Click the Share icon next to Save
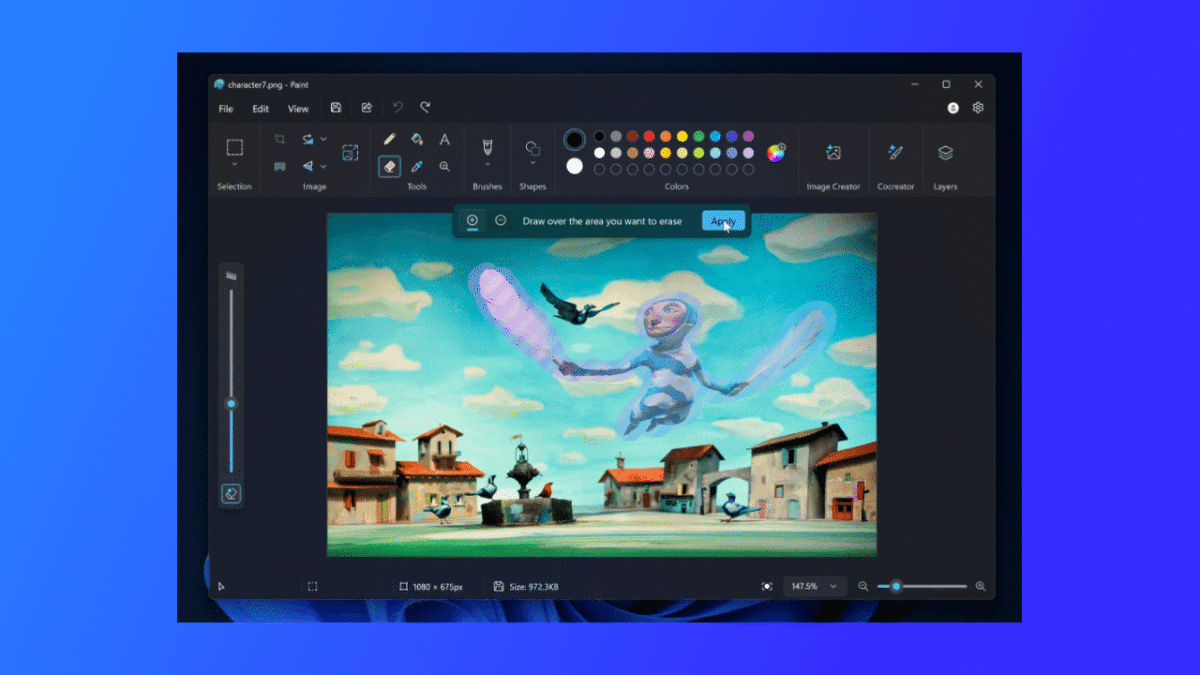The image size is (1200, 675). (367, 108)
